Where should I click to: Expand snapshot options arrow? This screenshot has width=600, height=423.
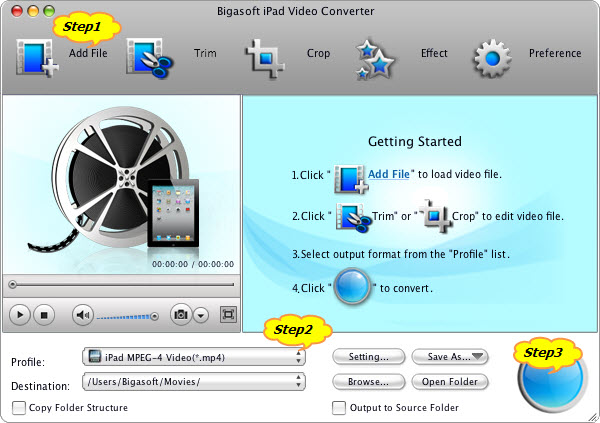pos(201,315)
